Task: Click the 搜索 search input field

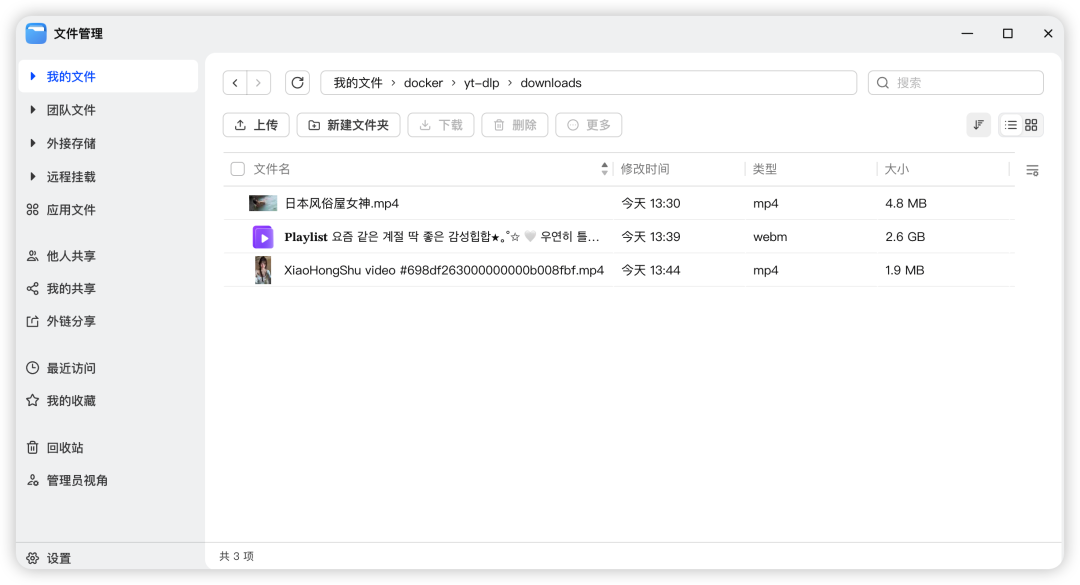Action: coord(955,82)
